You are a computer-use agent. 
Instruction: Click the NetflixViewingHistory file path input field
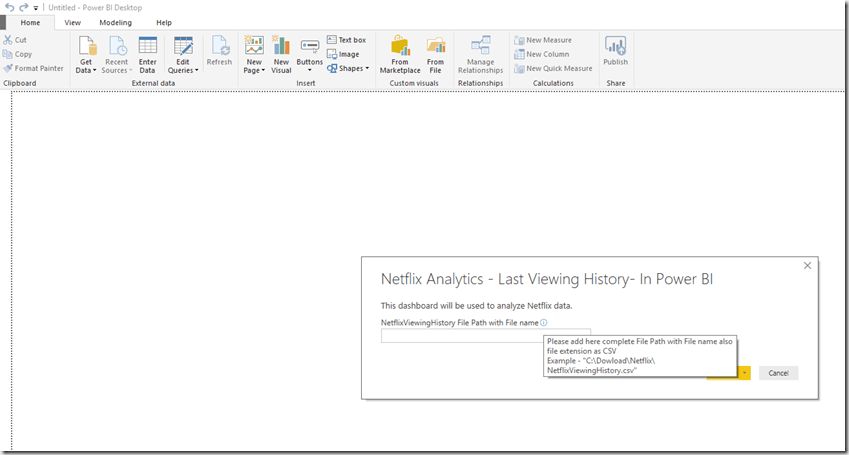tap(462, 336)
